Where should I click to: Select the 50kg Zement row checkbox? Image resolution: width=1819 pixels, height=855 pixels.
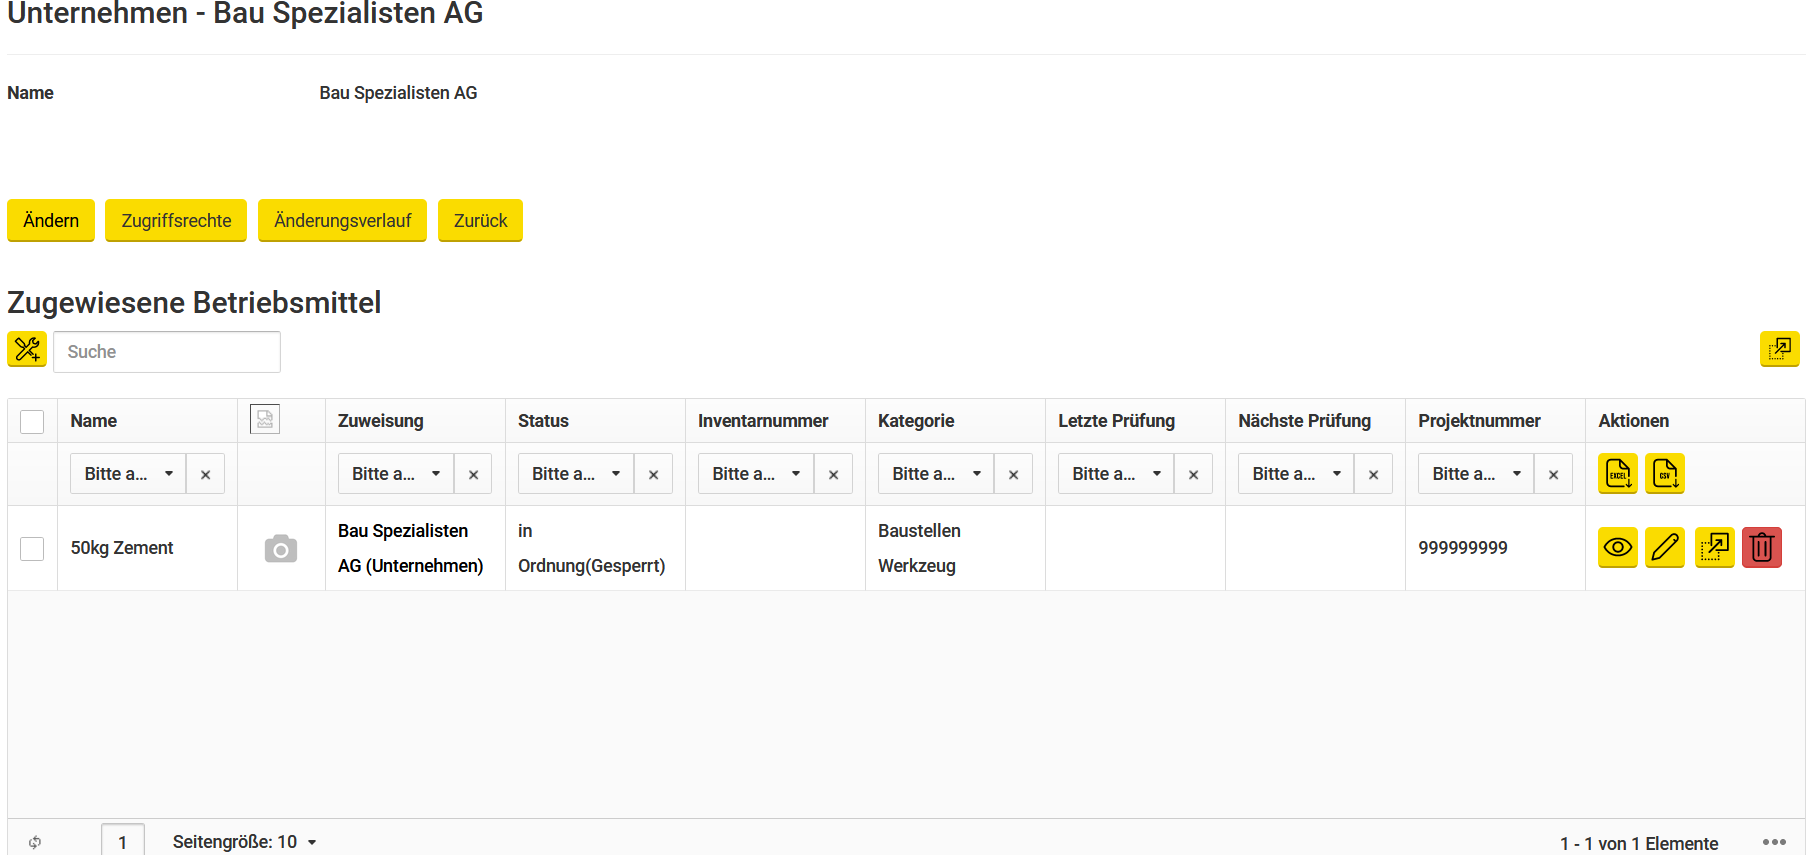[32, 548]
